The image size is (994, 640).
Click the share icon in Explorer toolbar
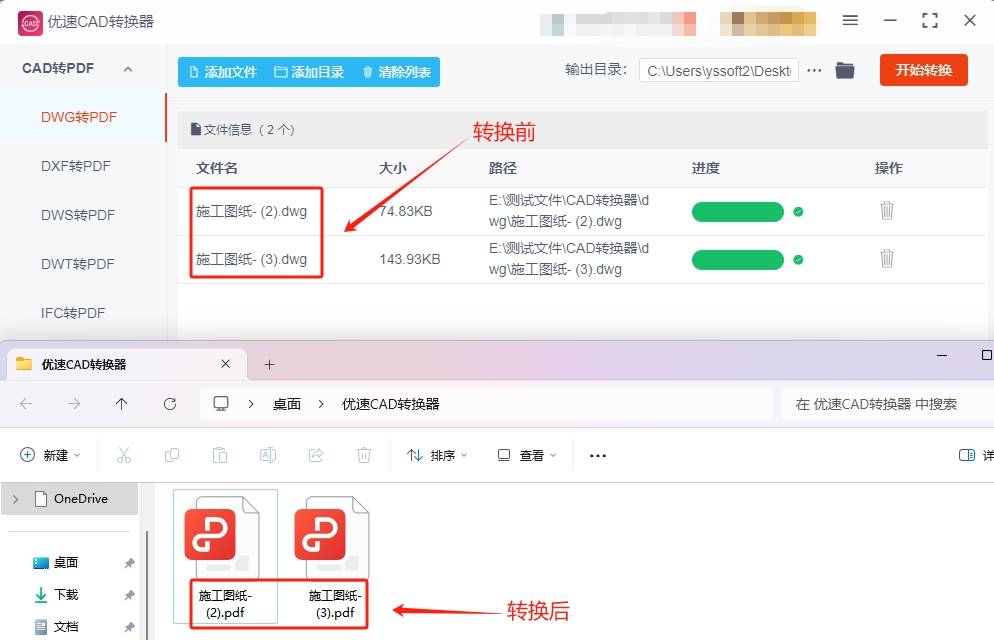pos(316,455)
